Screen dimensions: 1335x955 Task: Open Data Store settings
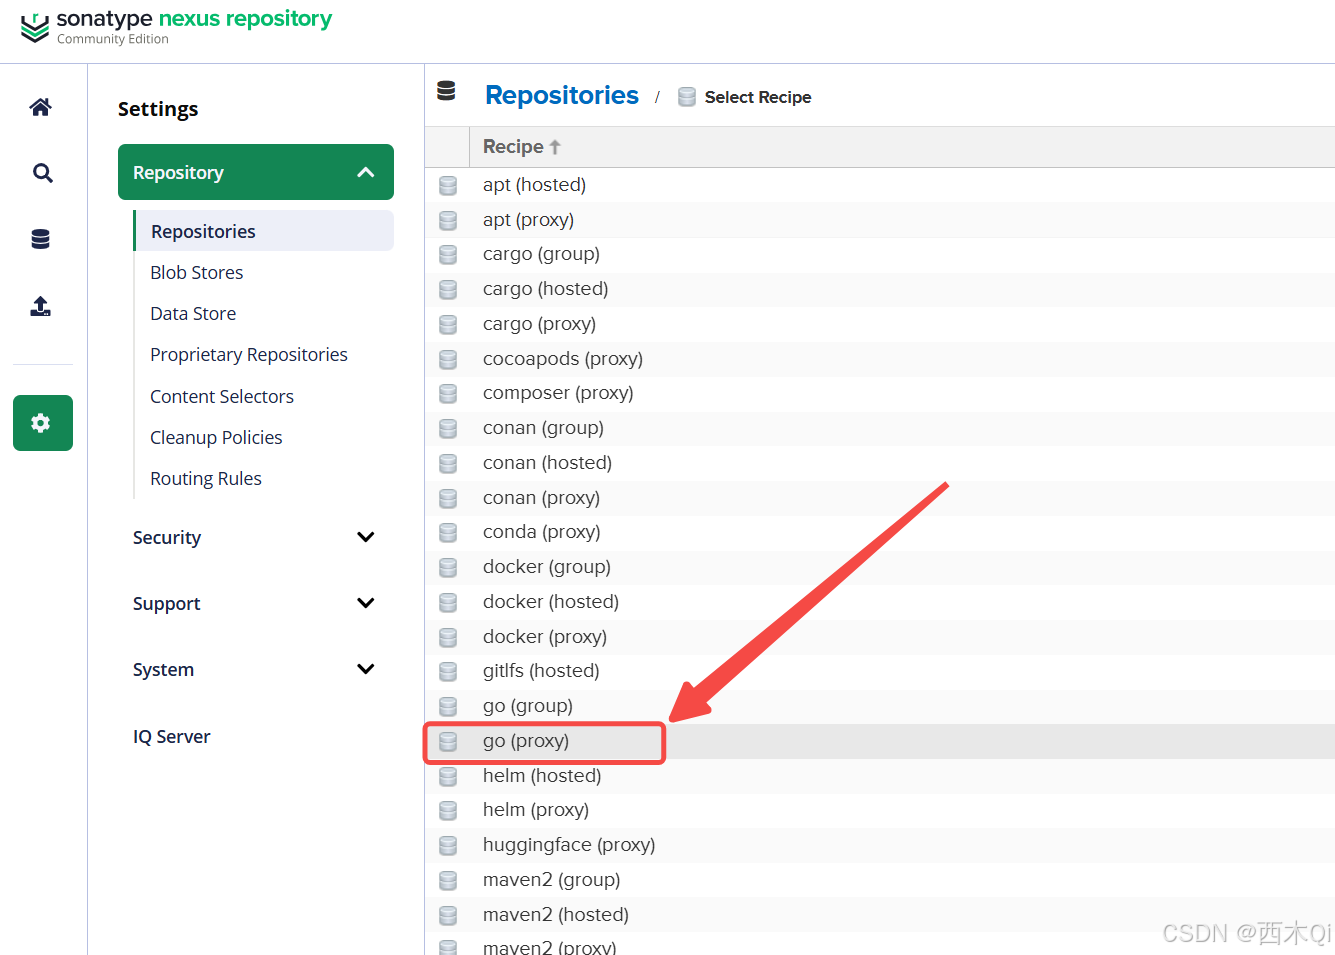click(193, 314)
